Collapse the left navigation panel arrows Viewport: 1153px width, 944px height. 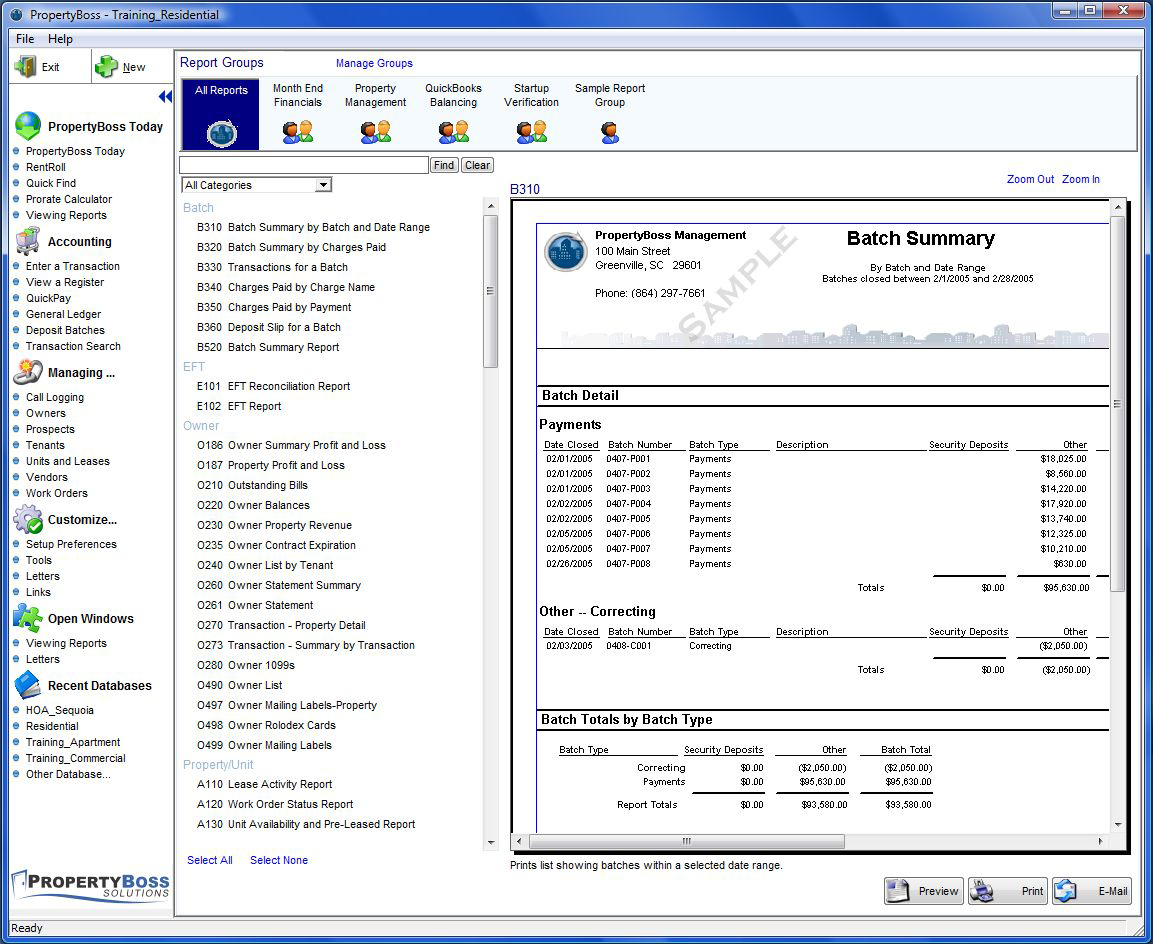tap(165, 97)
